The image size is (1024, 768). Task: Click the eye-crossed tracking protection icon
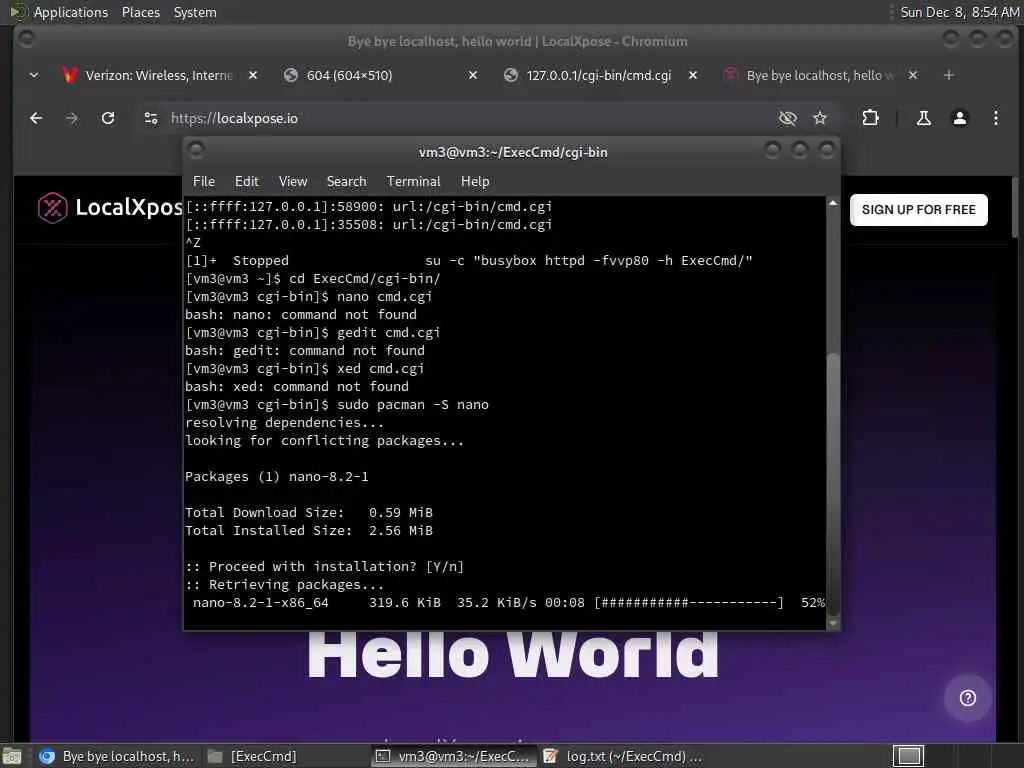click(788, 118)
